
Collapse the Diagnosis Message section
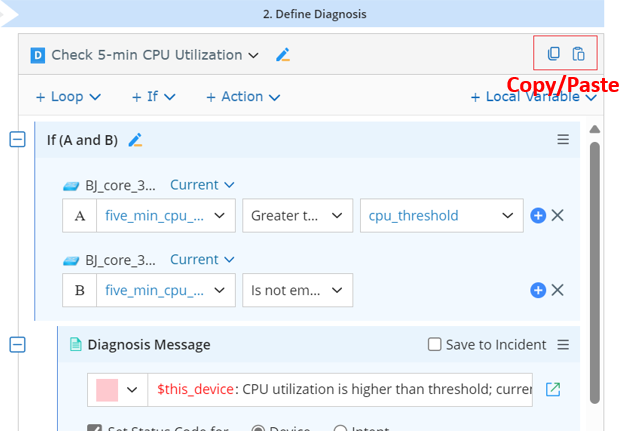pos(17,345)
